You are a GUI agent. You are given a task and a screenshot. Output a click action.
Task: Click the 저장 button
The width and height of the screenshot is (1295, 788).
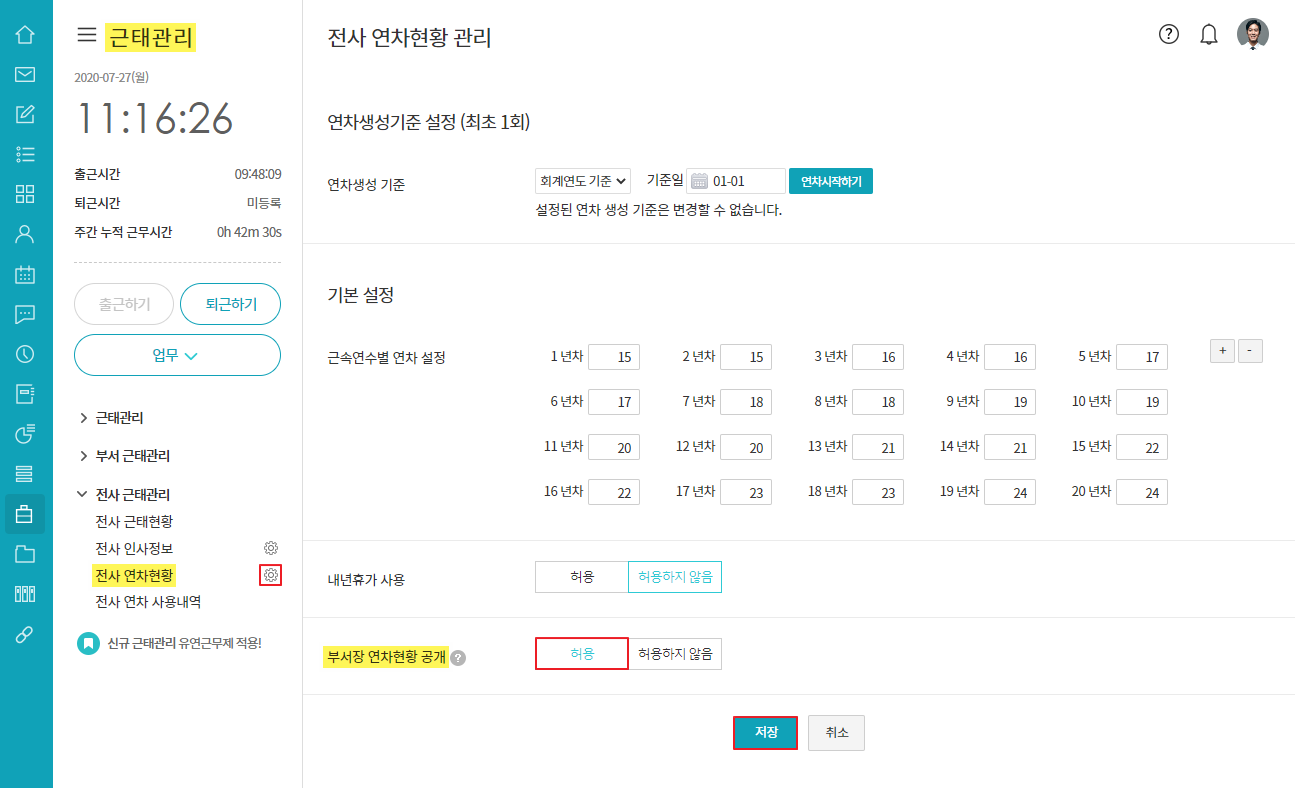point(765,733)
